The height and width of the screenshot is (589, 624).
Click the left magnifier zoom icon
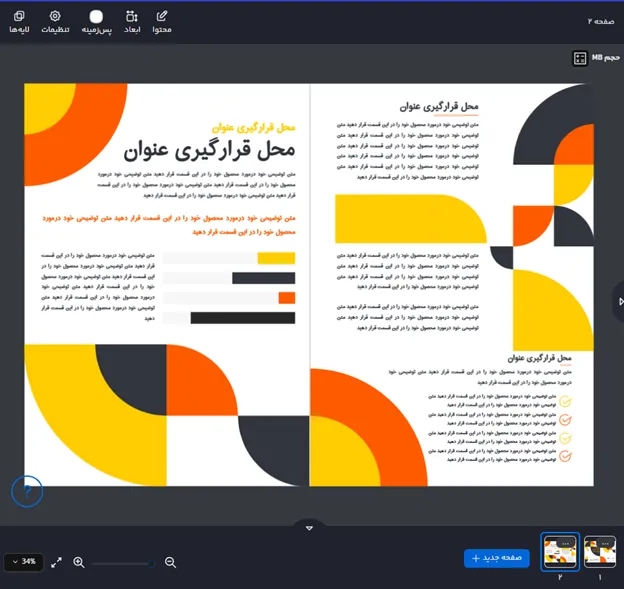(79, 562)
